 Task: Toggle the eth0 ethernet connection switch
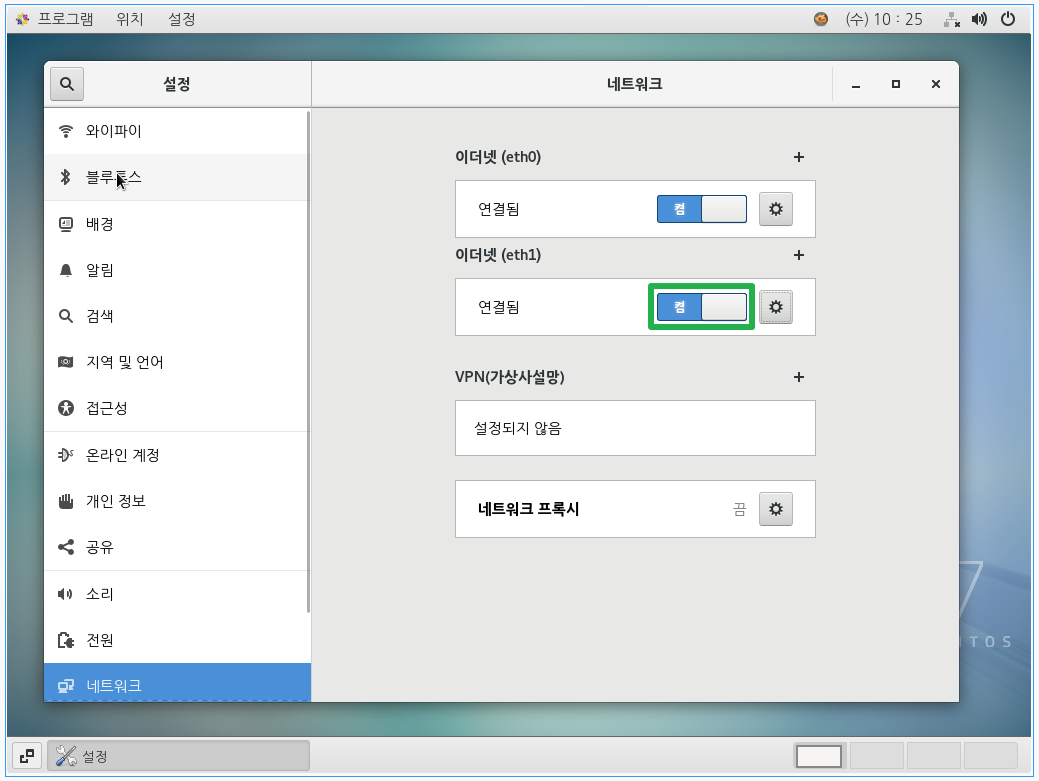click(x=701, y=209)
